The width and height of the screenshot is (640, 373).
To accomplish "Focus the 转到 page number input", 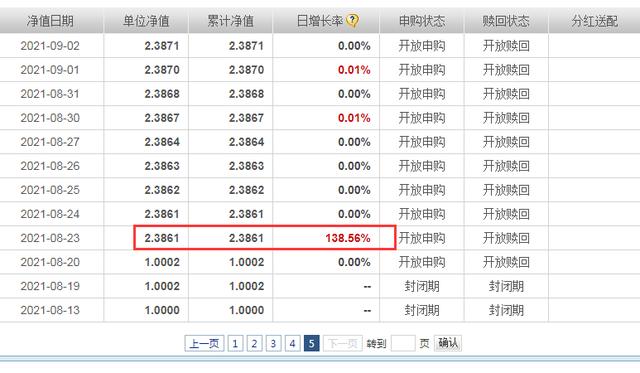I will tap(403, 343).
